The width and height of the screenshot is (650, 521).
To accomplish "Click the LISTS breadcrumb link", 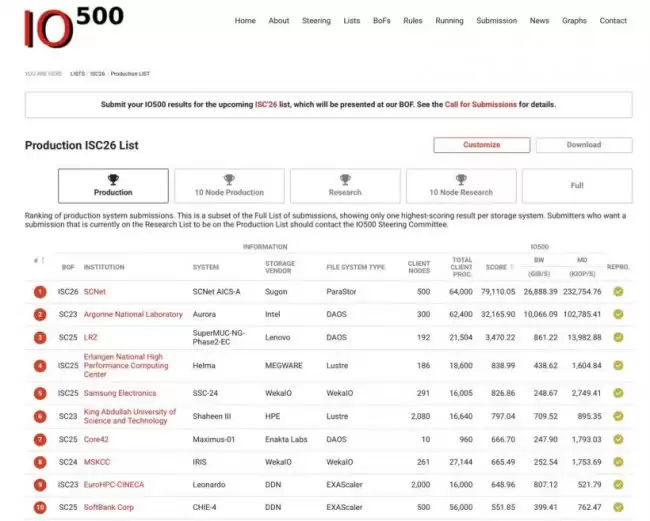I will click(x=78, y=74).
